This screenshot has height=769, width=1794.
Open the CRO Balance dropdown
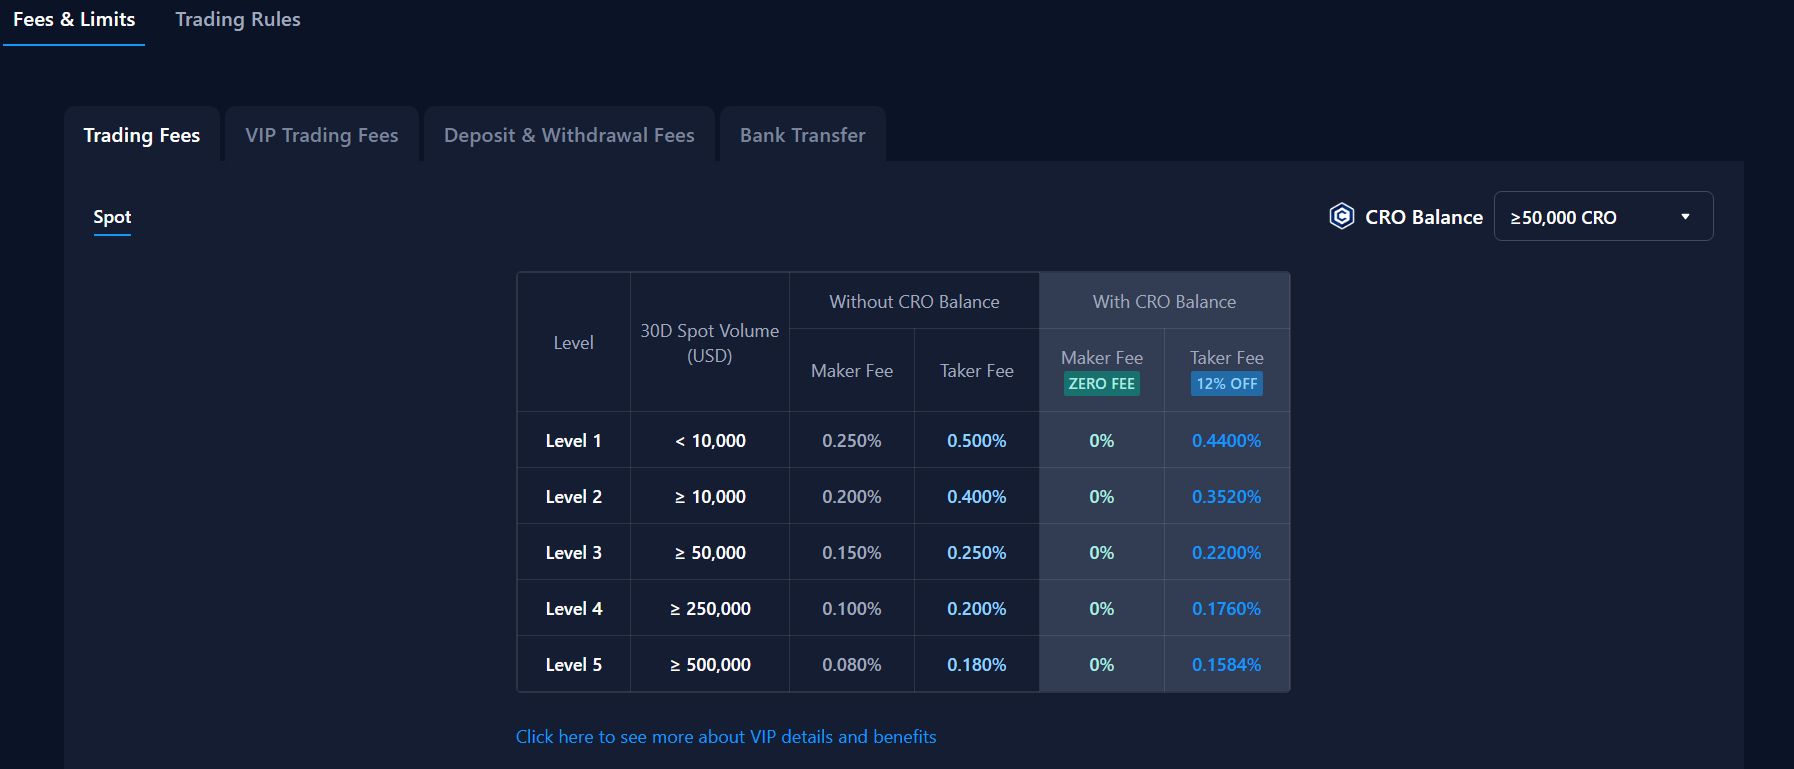(1602, 217)
